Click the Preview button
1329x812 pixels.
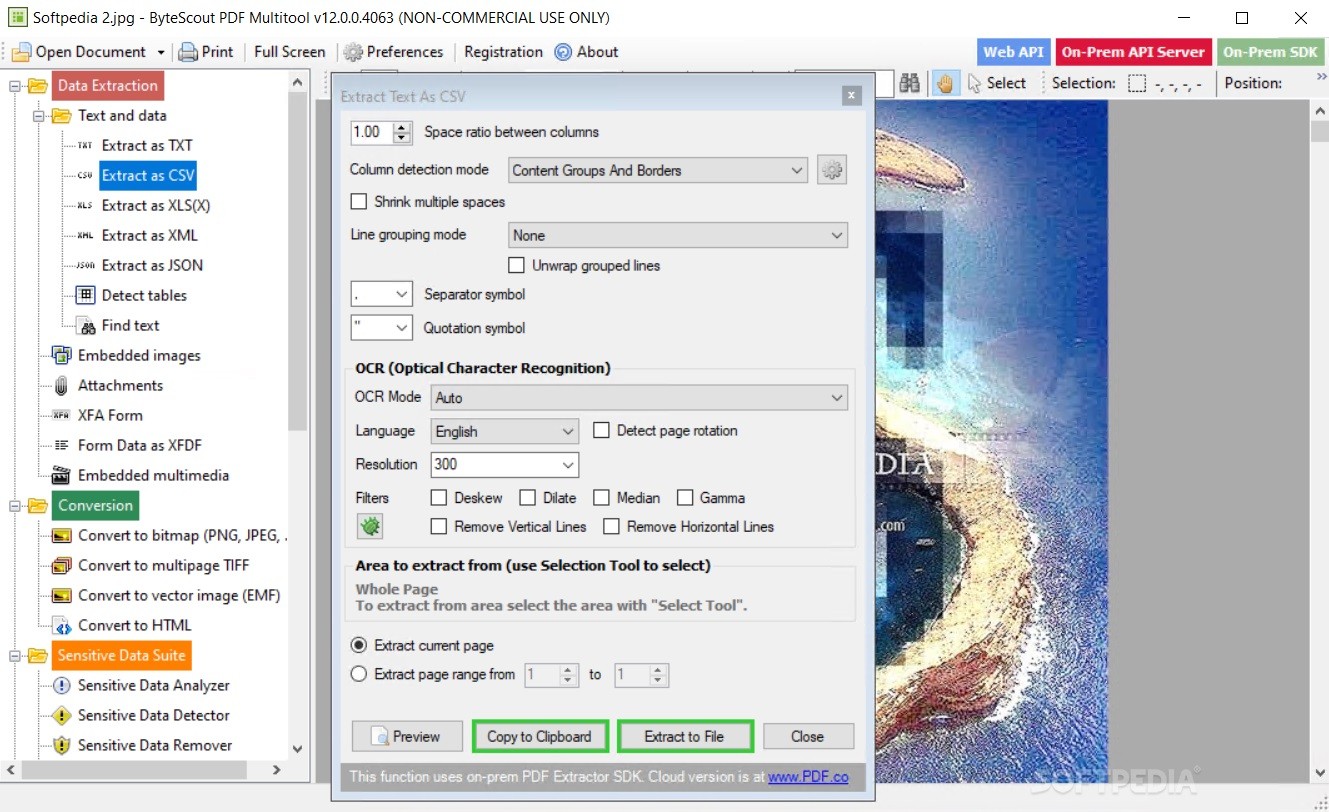pos(407,737)
